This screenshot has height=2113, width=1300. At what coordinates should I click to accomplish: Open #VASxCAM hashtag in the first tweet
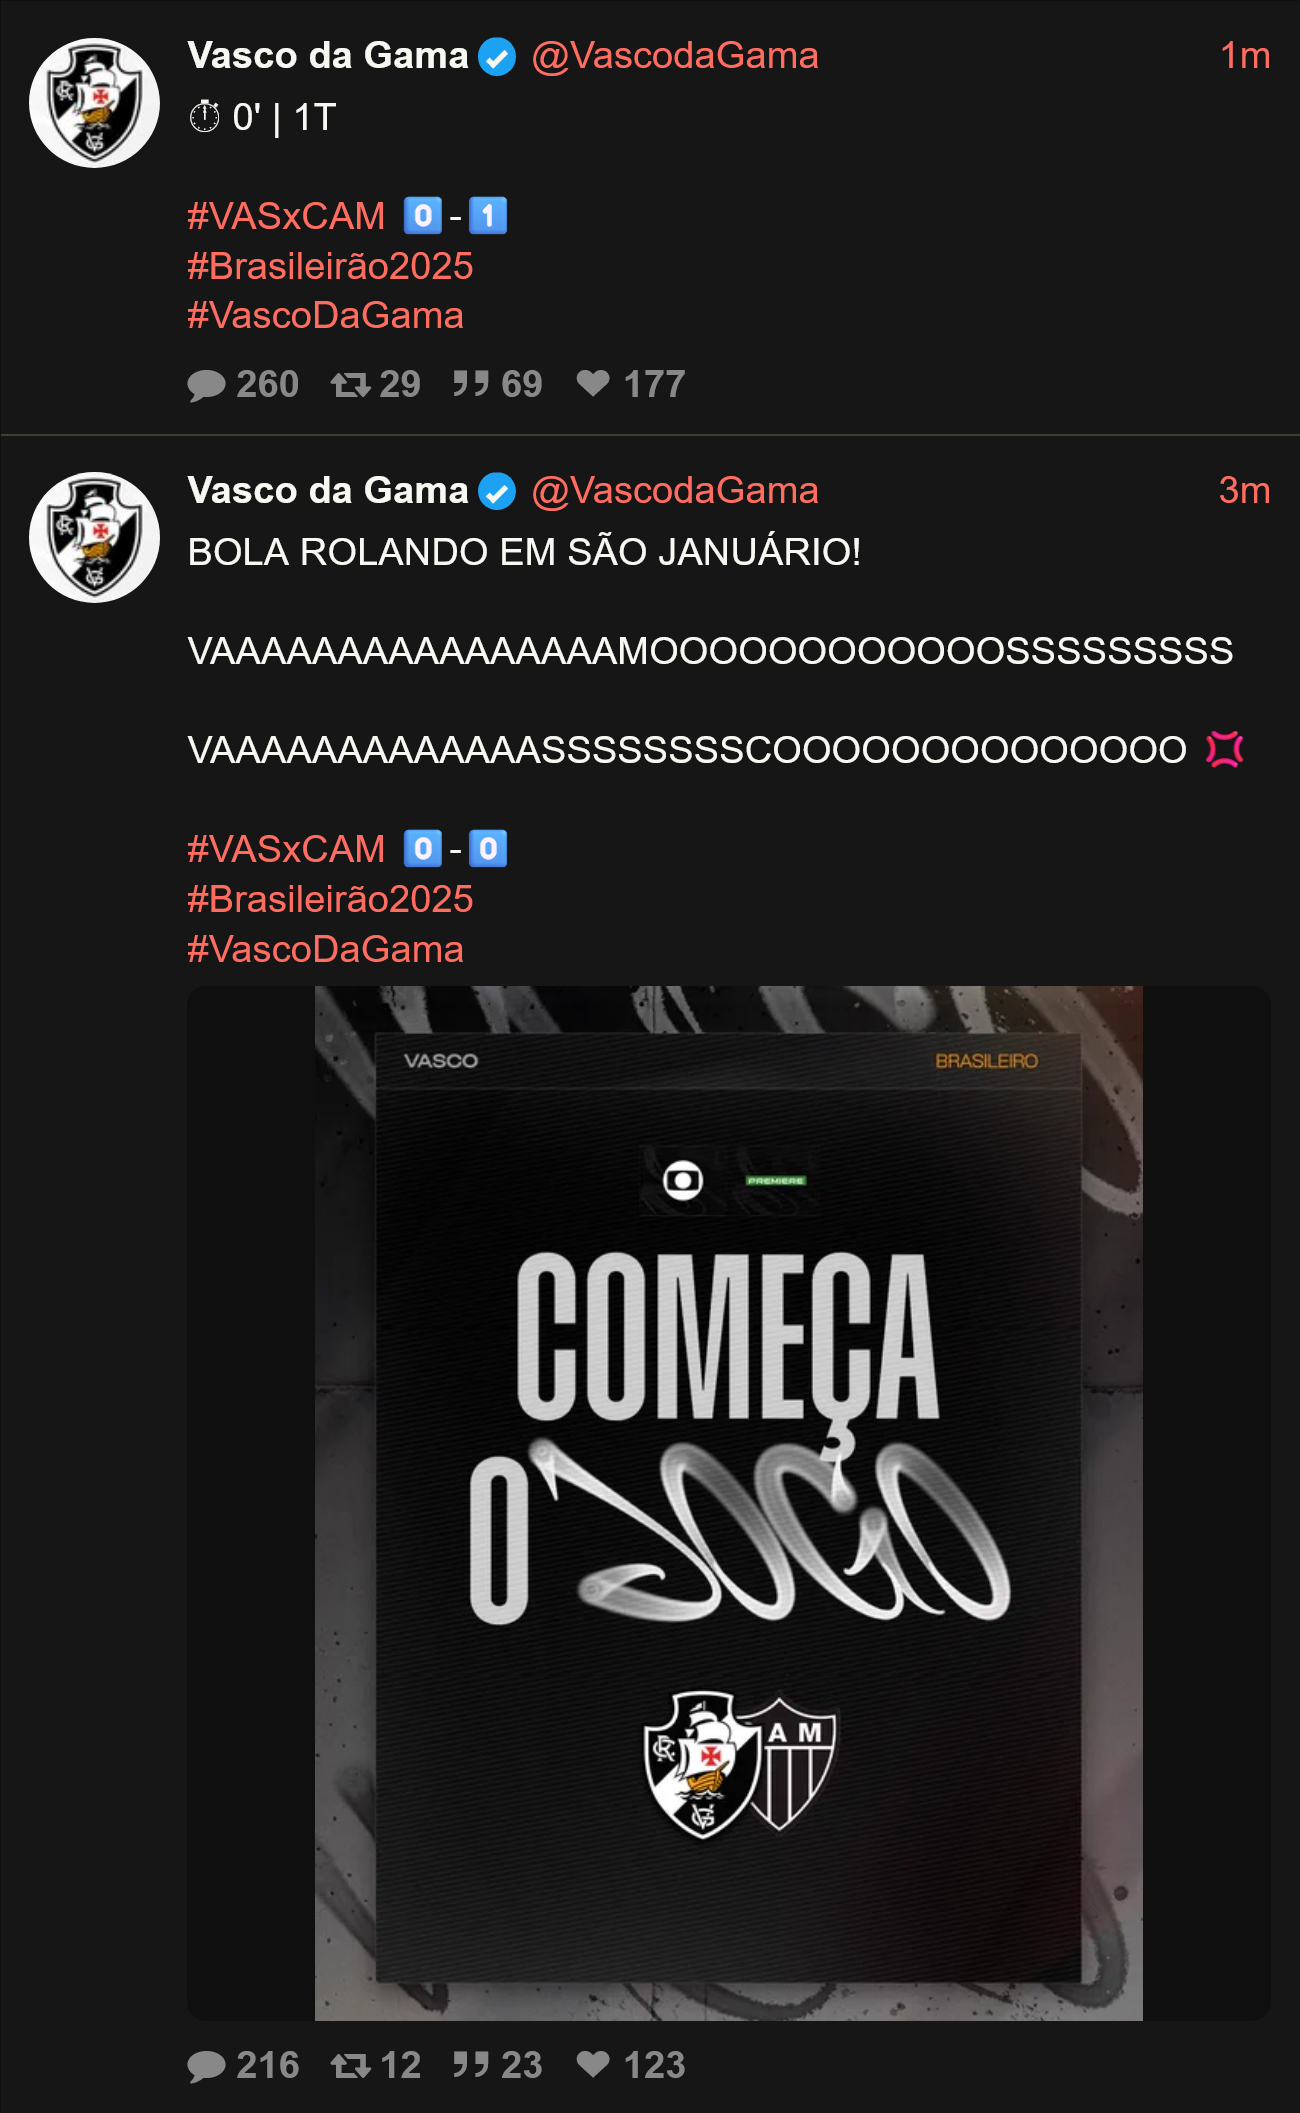coord(286,216)
